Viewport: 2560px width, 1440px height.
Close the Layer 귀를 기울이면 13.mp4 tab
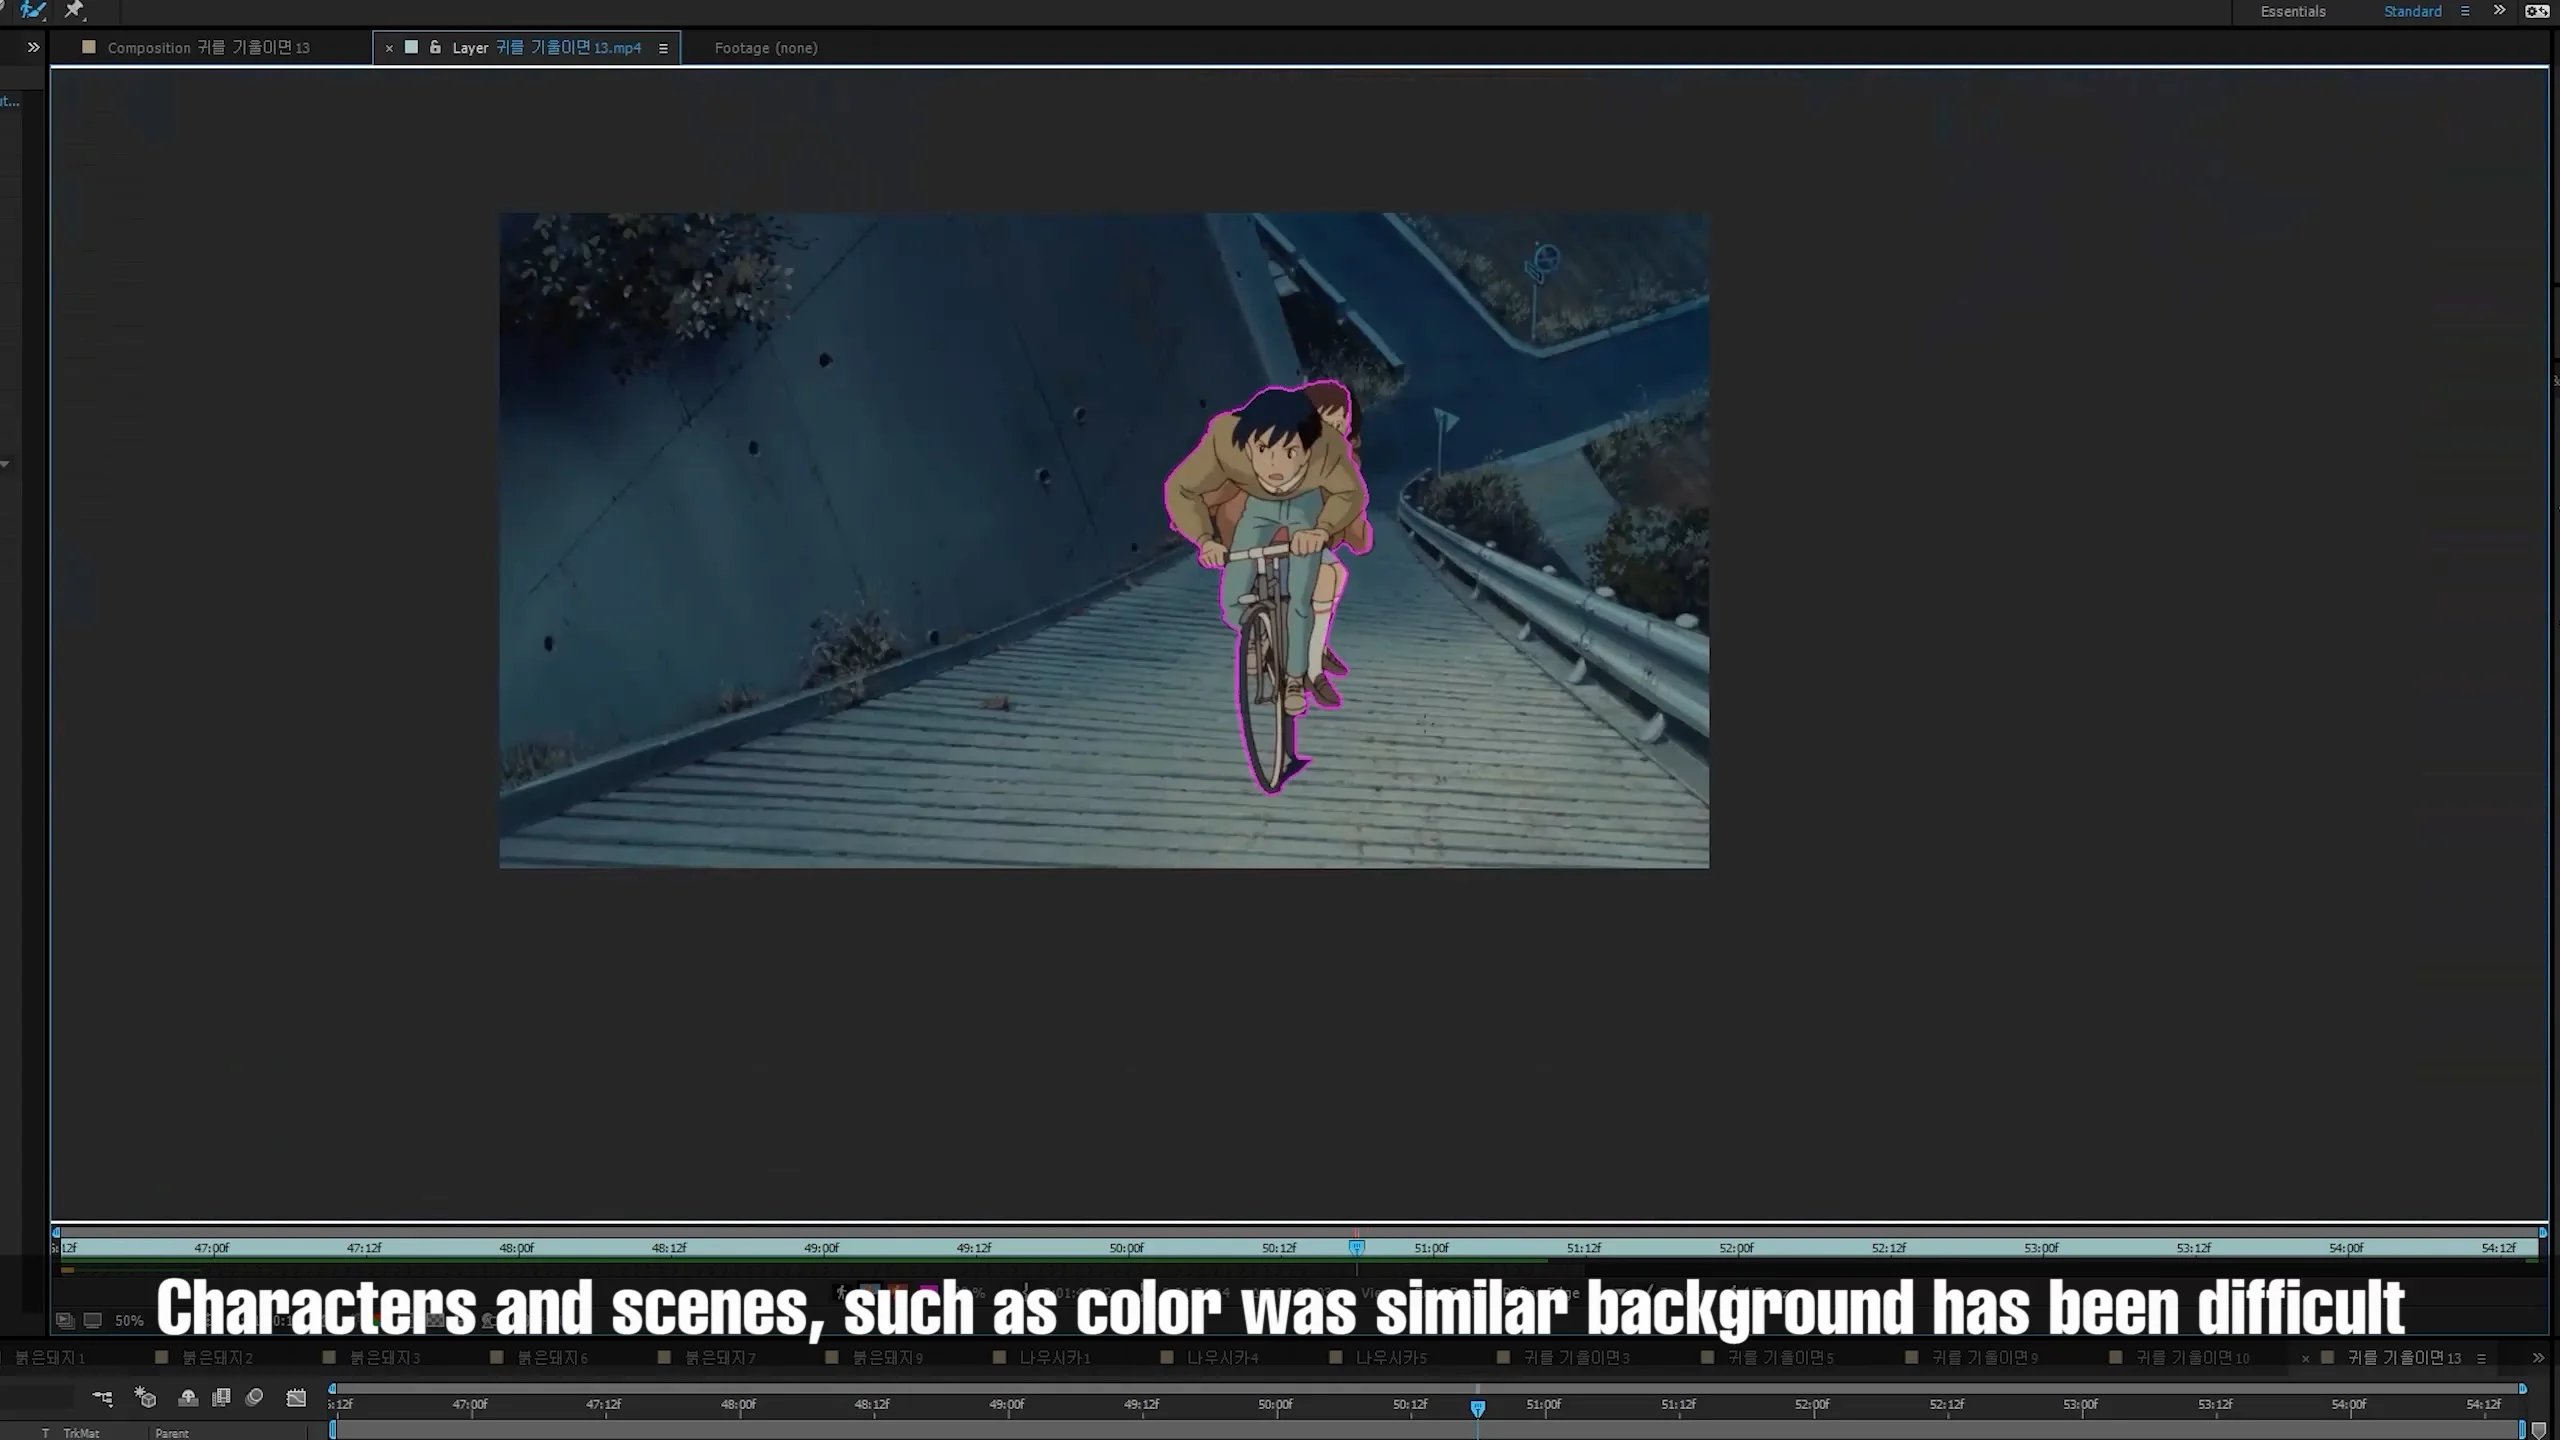(389, 48)
